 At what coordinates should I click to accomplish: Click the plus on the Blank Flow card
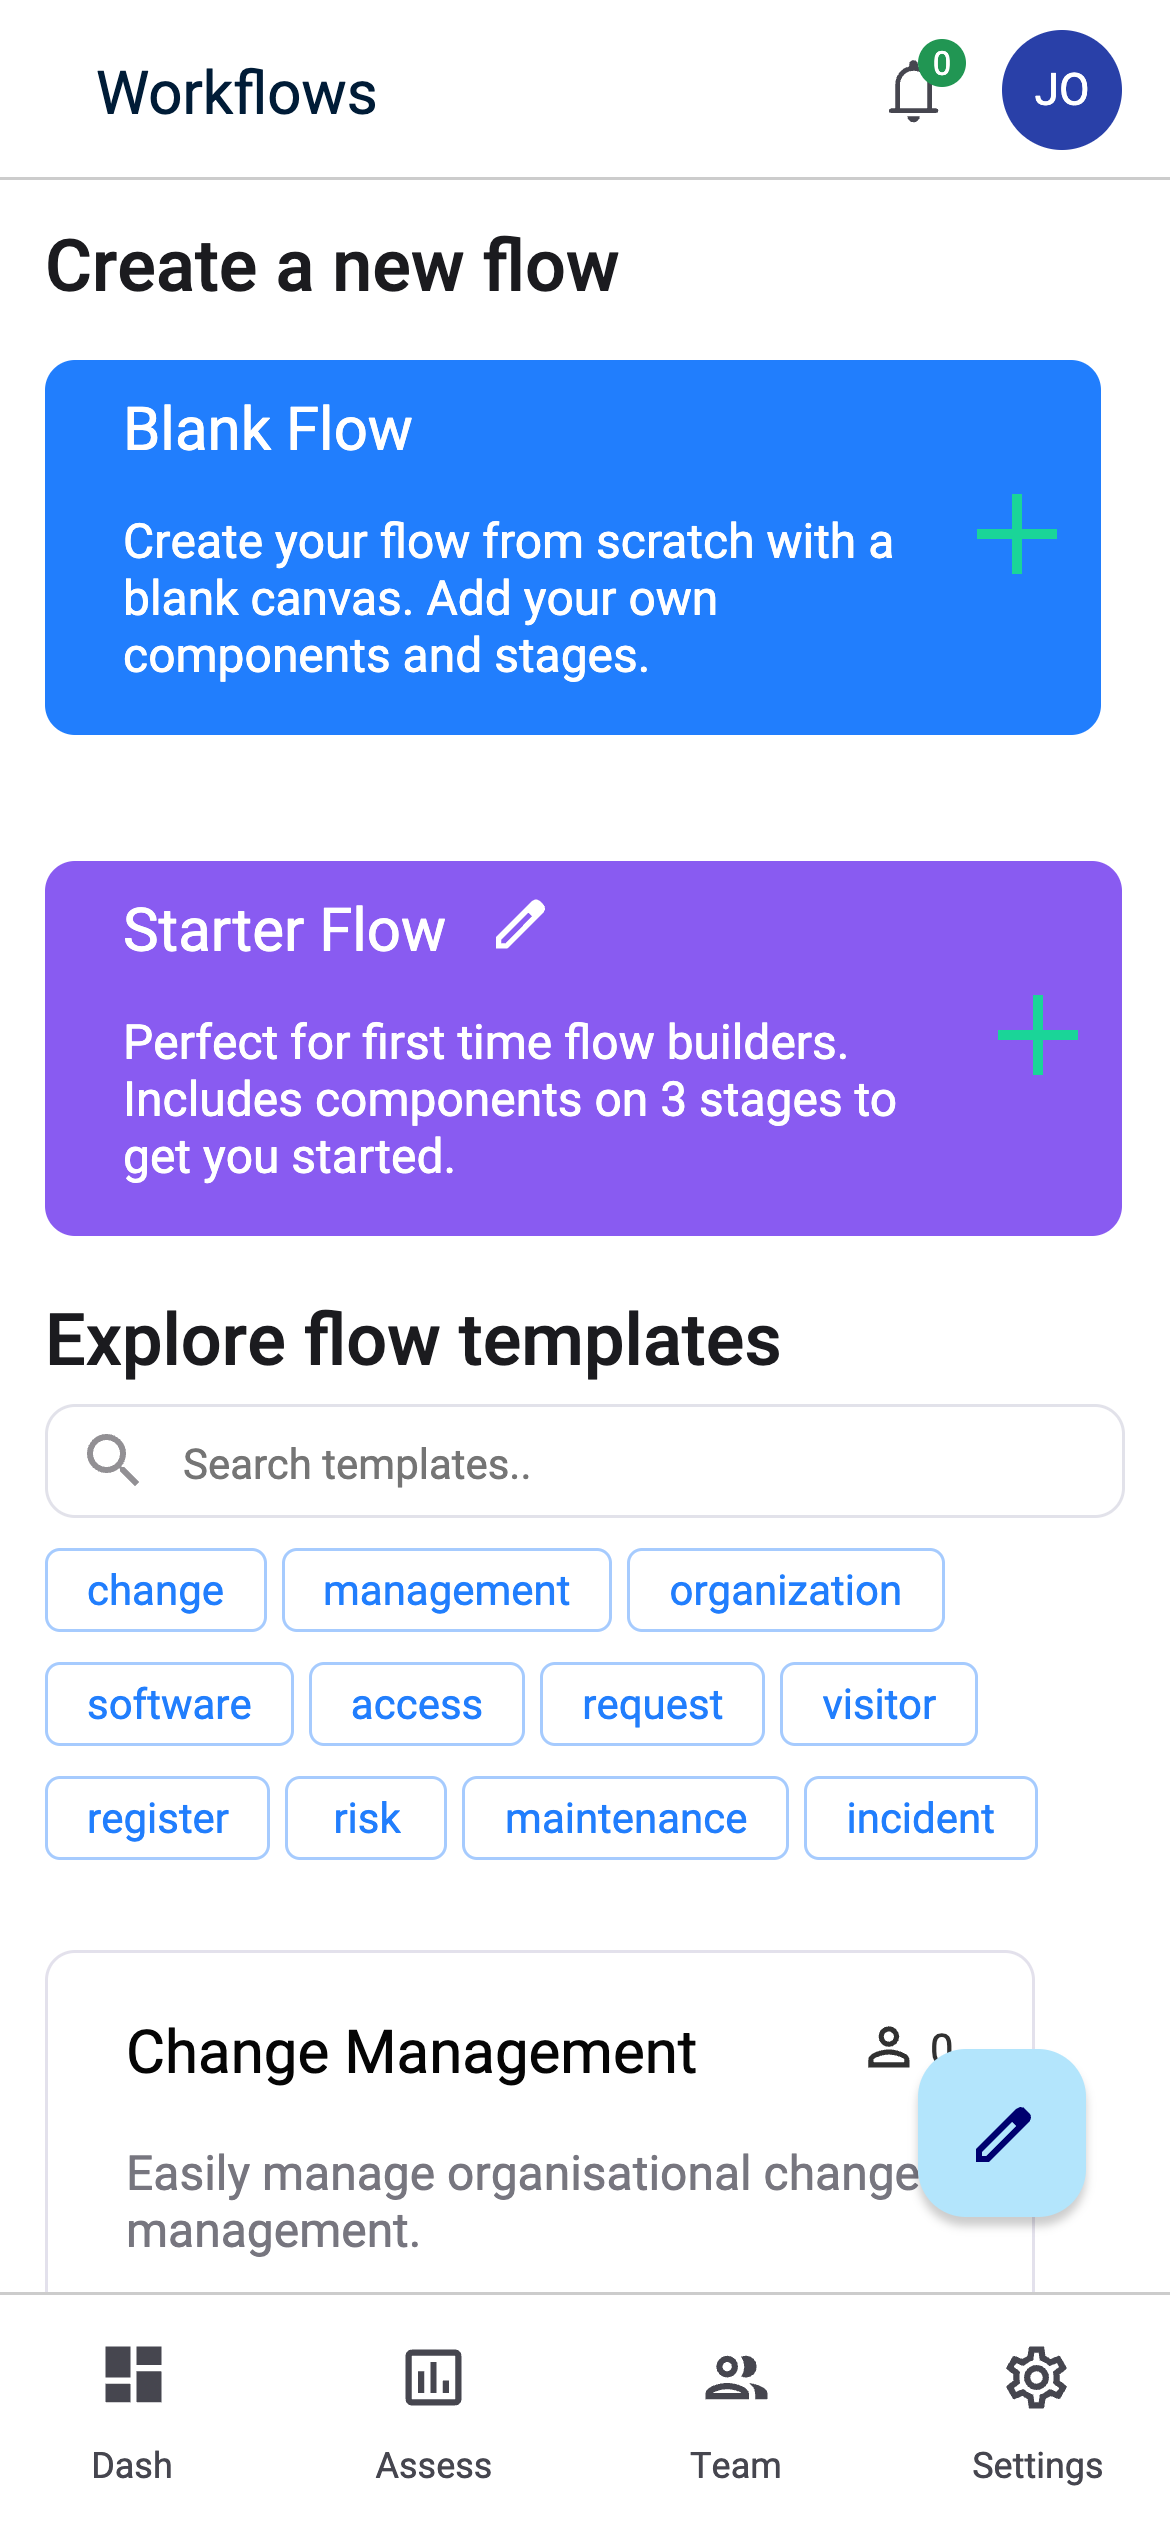click(x=1016, y=536)
